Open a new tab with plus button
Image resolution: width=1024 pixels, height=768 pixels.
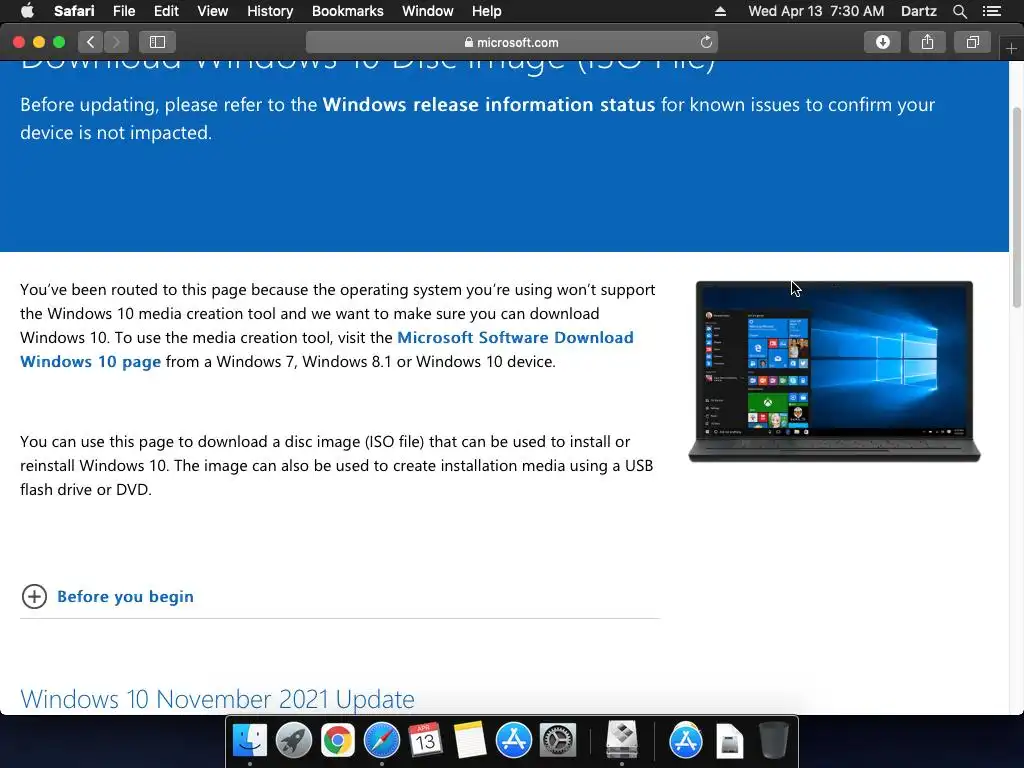[1011, 48]
